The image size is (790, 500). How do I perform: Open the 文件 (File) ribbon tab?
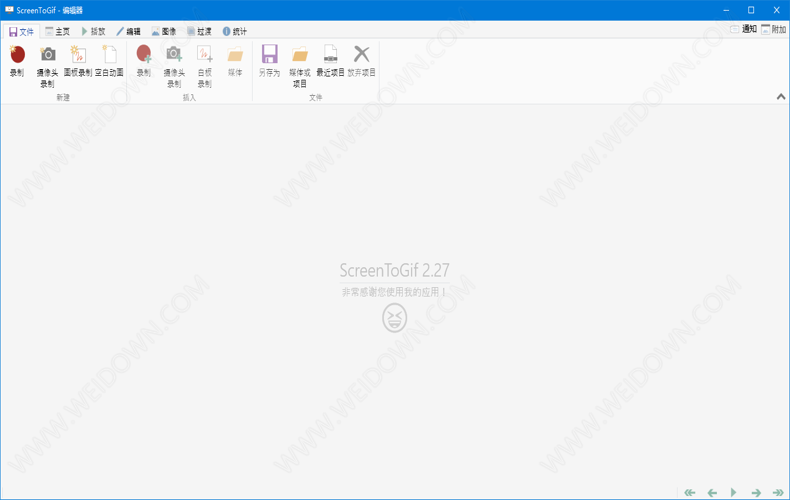[21, 32]
